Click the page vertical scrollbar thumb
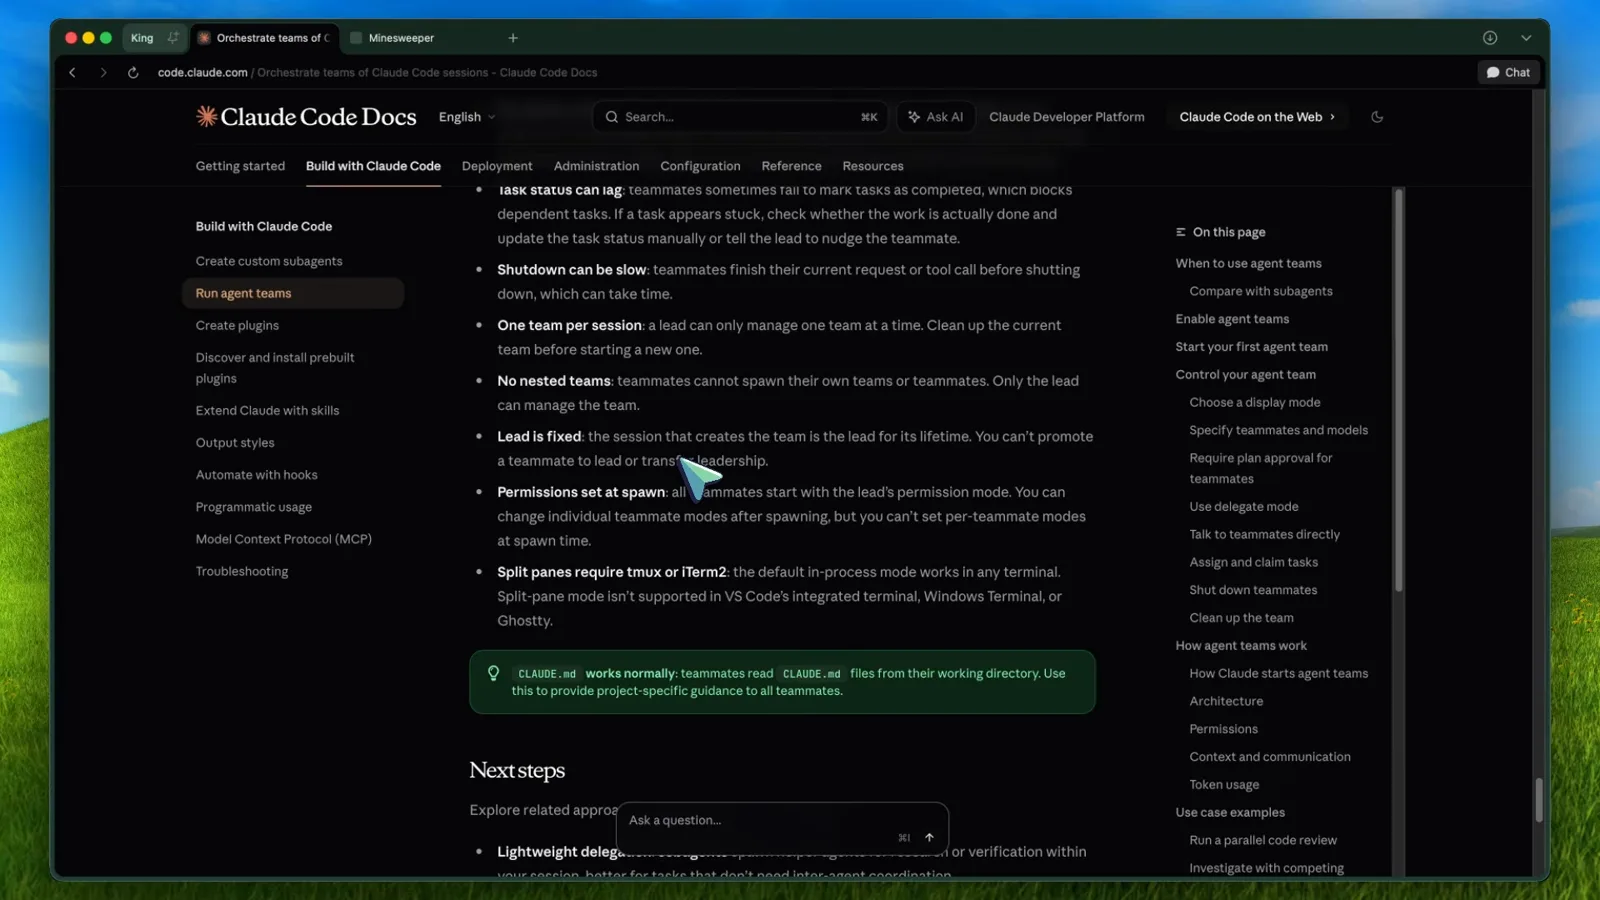Image resolution: width=1600 pixels, height=900 pixels. [x=1539, y=800]
